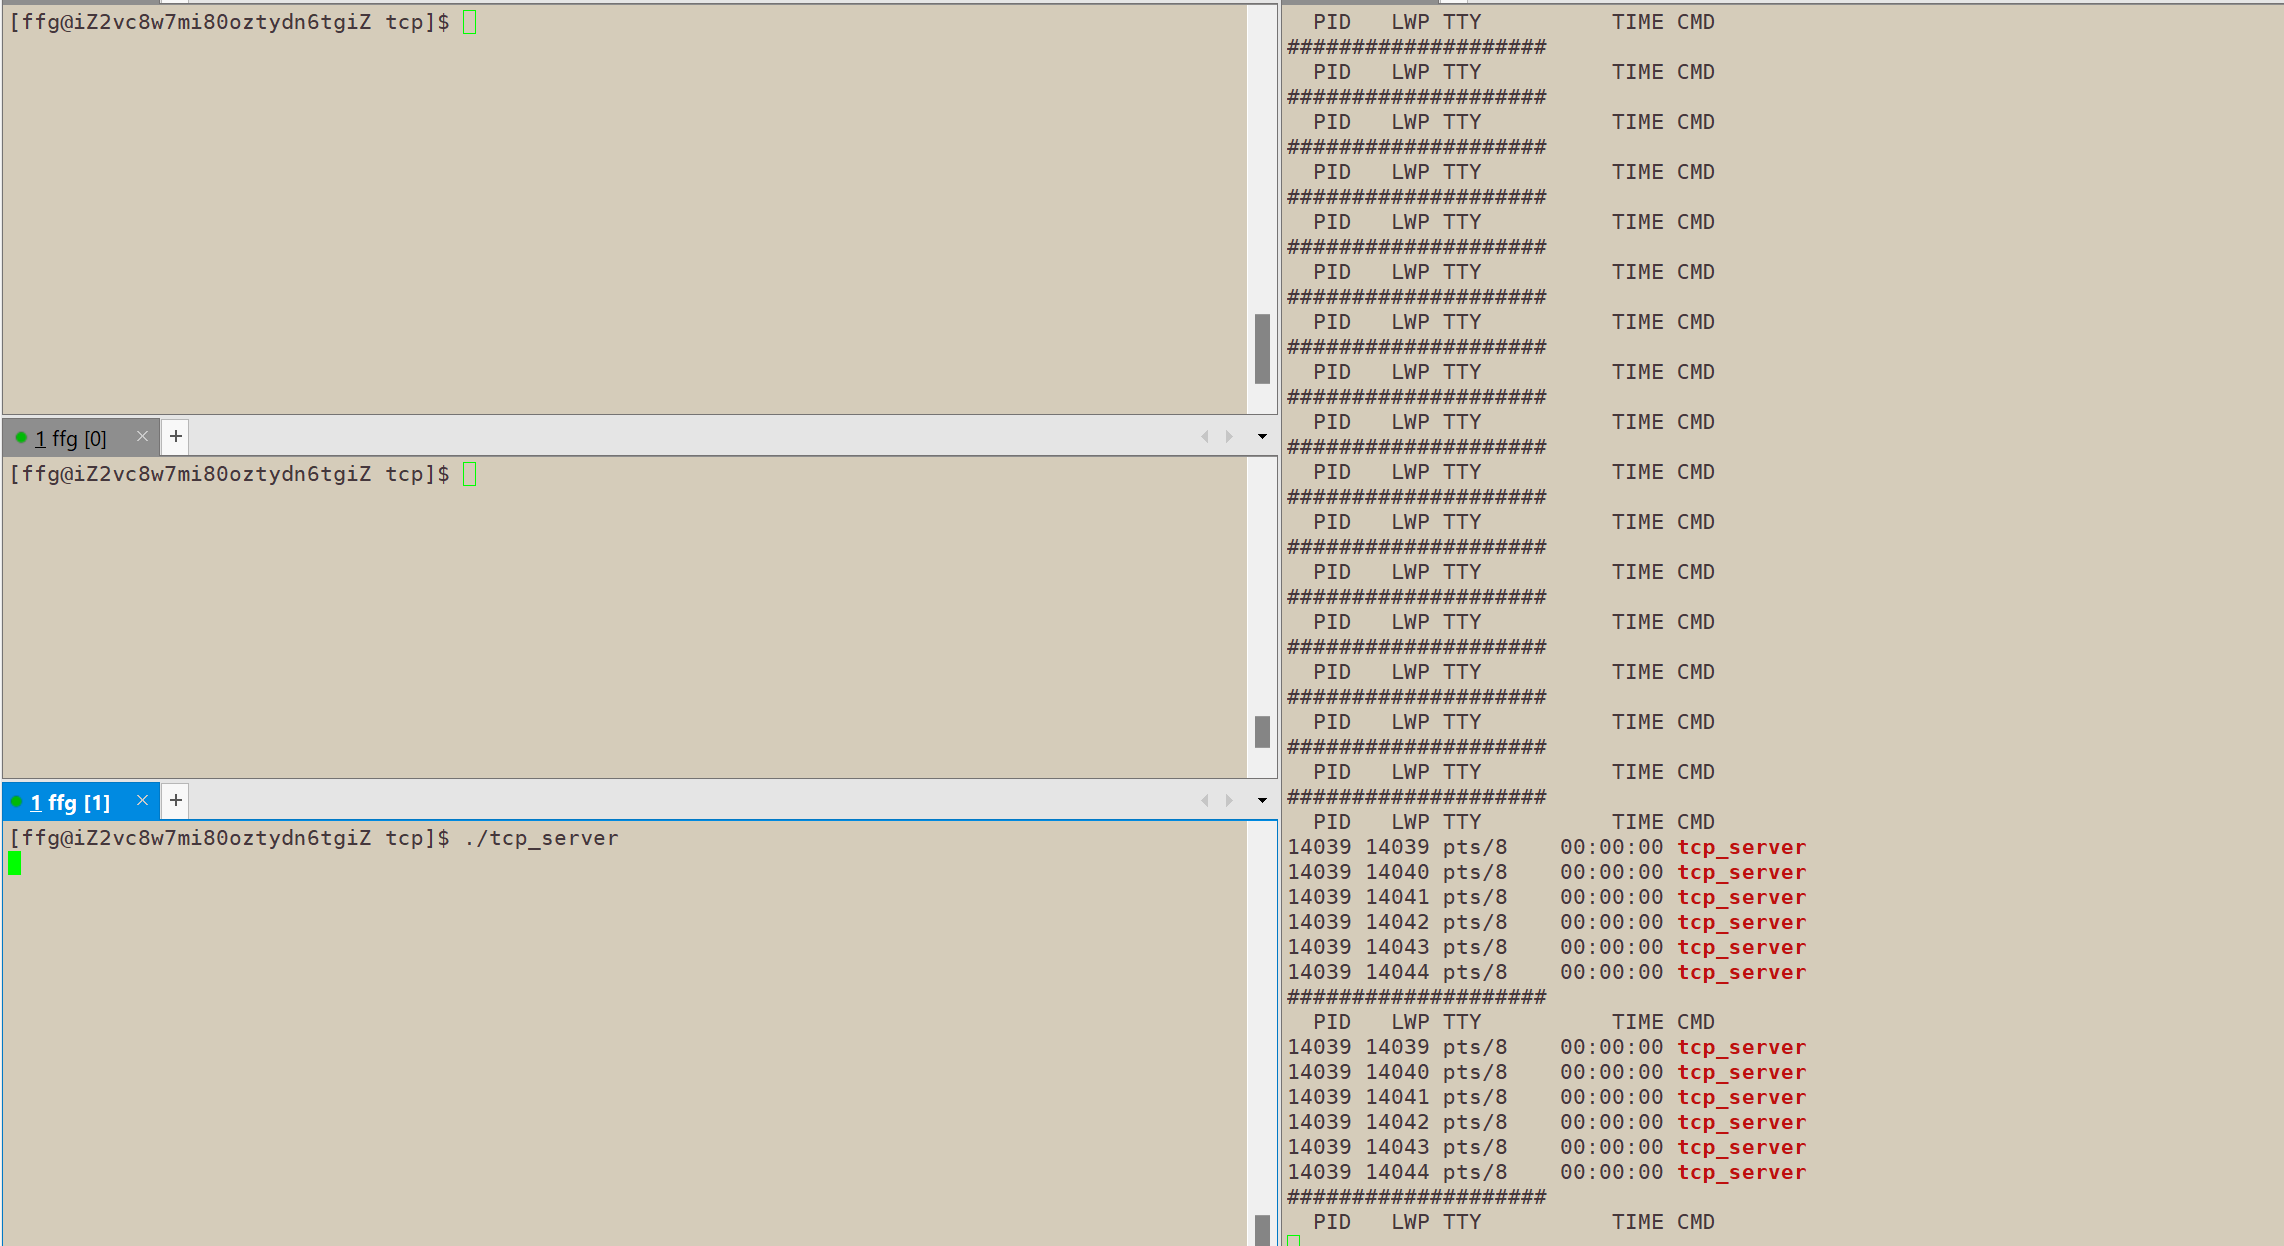Close the "1 ffg [0]" tab
Screen dimensions: 2284x1246
tap(142, 436)
